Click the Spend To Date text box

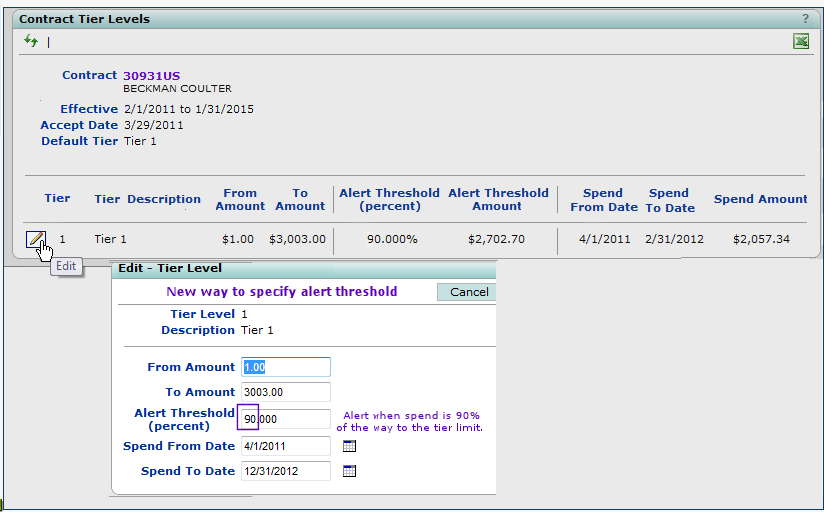pos(285,471)
